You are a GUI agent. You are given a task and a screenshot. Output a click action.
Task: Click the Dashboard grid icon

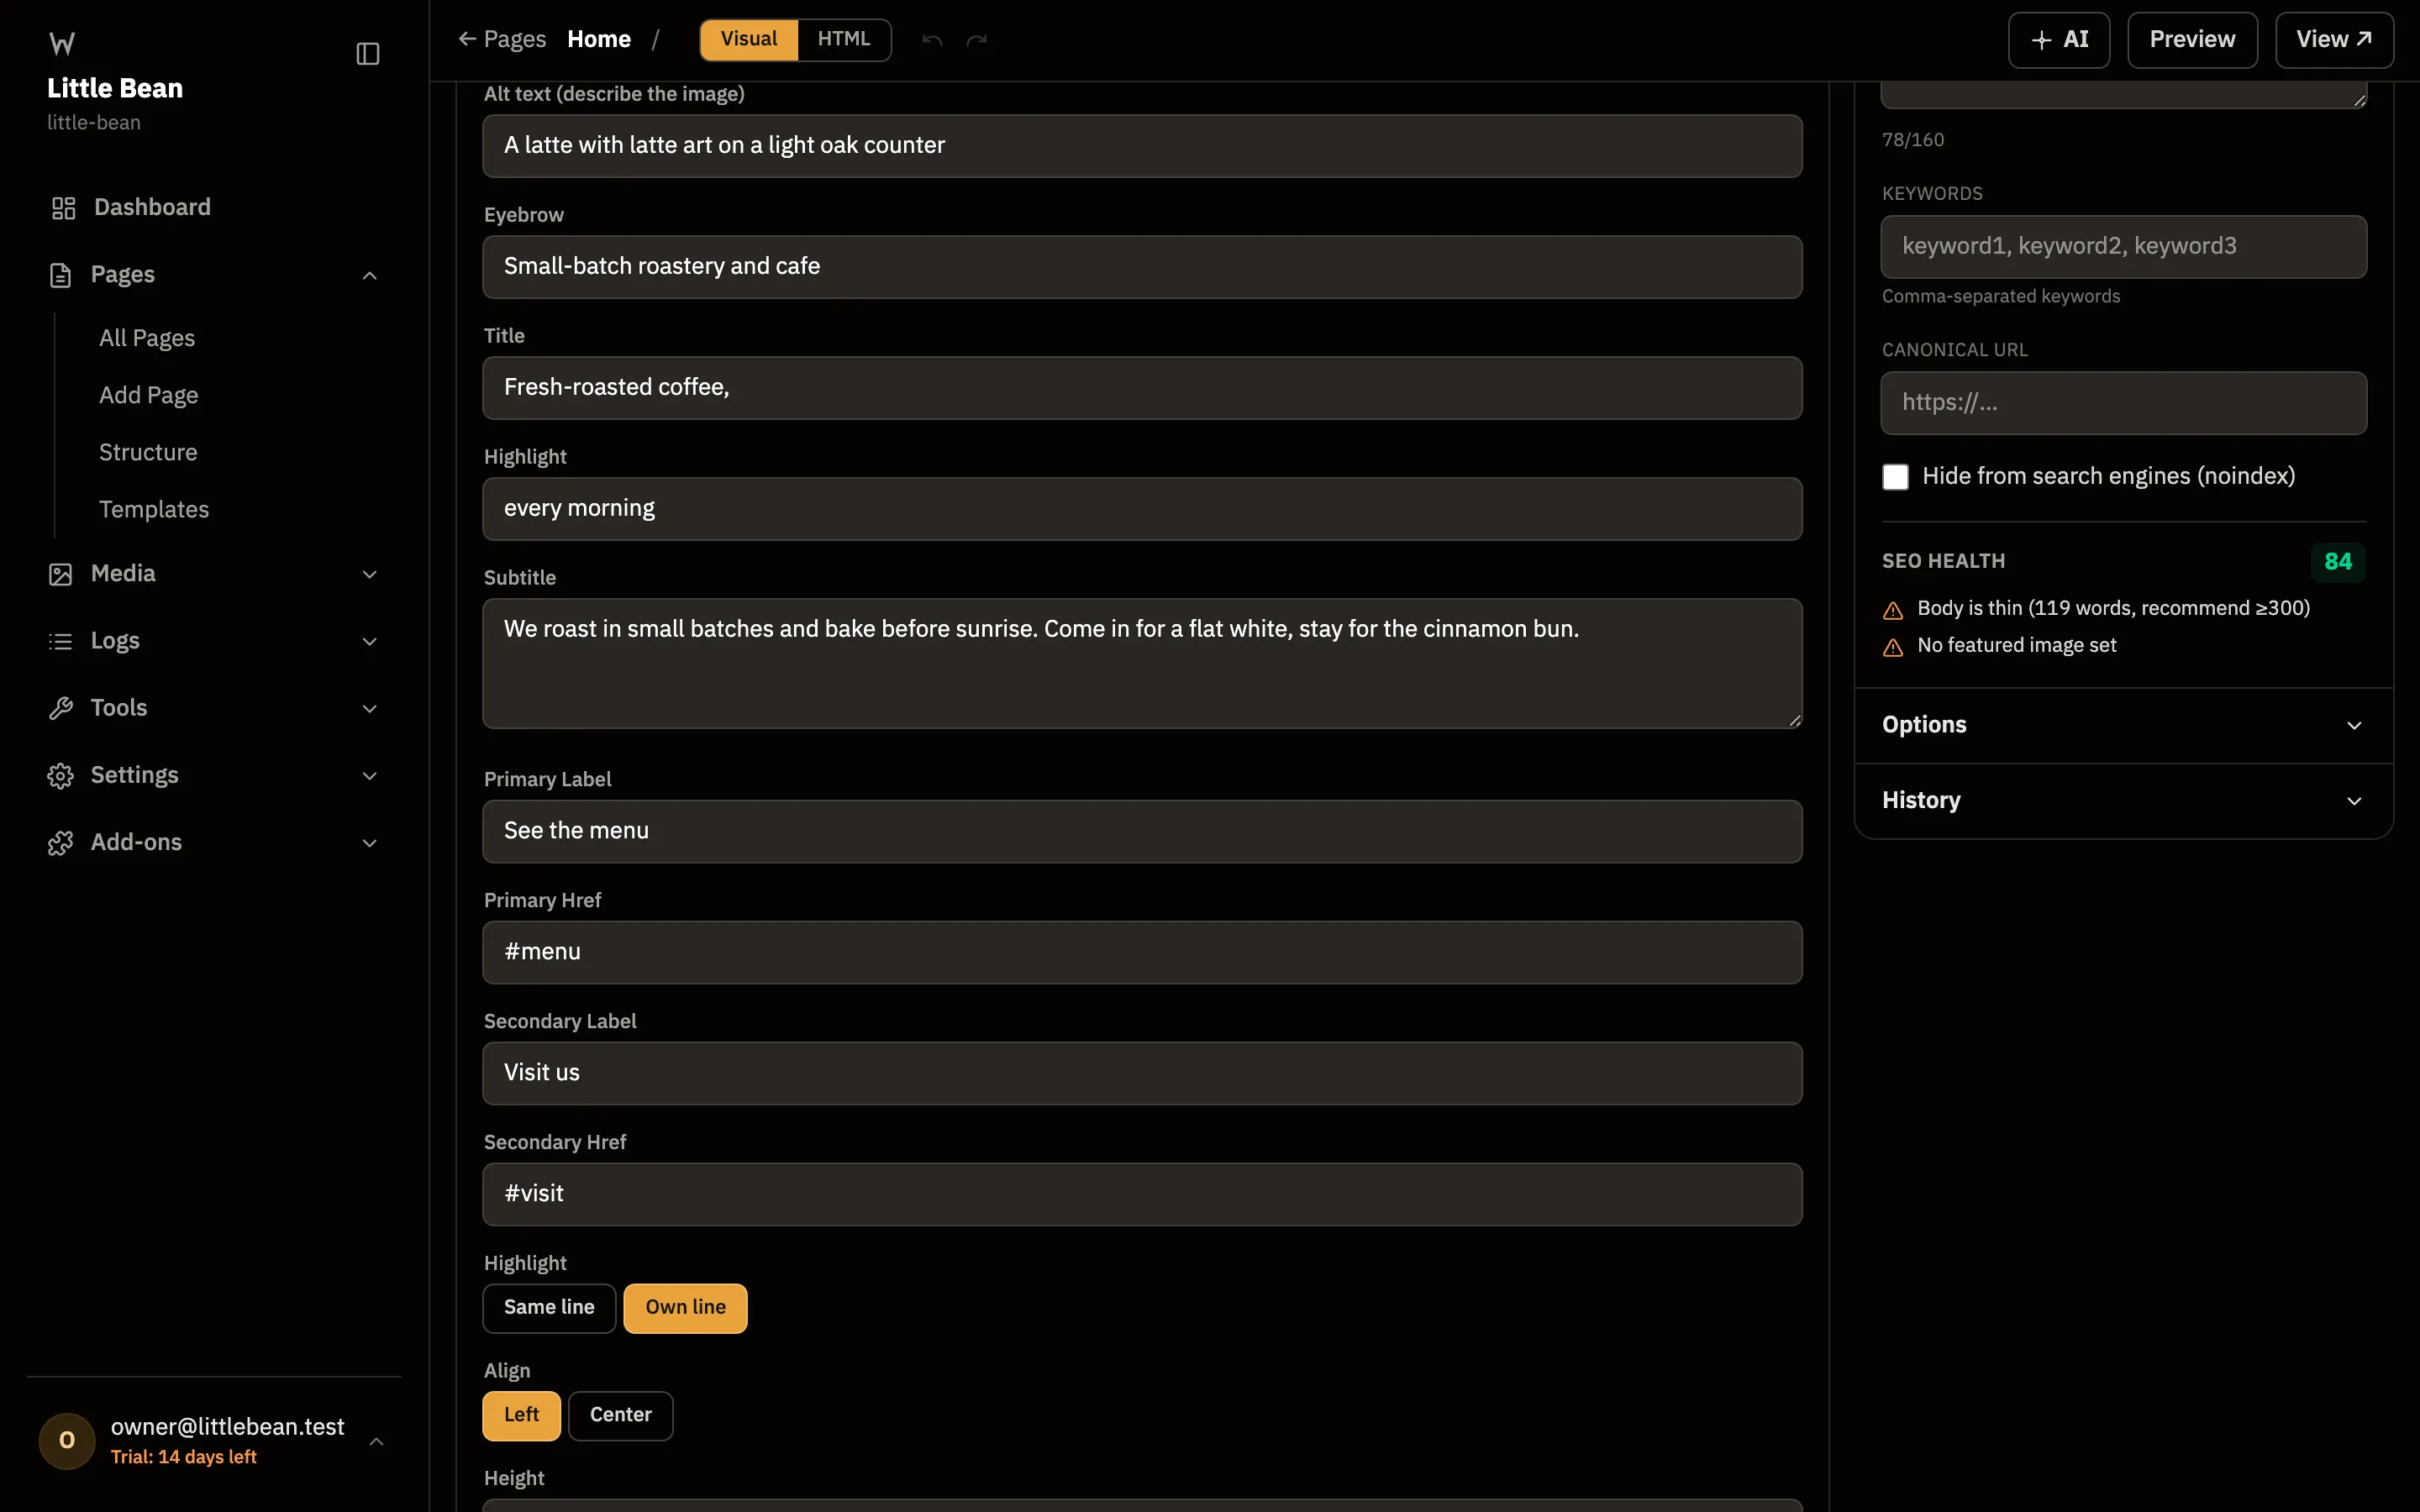tap(63, 208)
